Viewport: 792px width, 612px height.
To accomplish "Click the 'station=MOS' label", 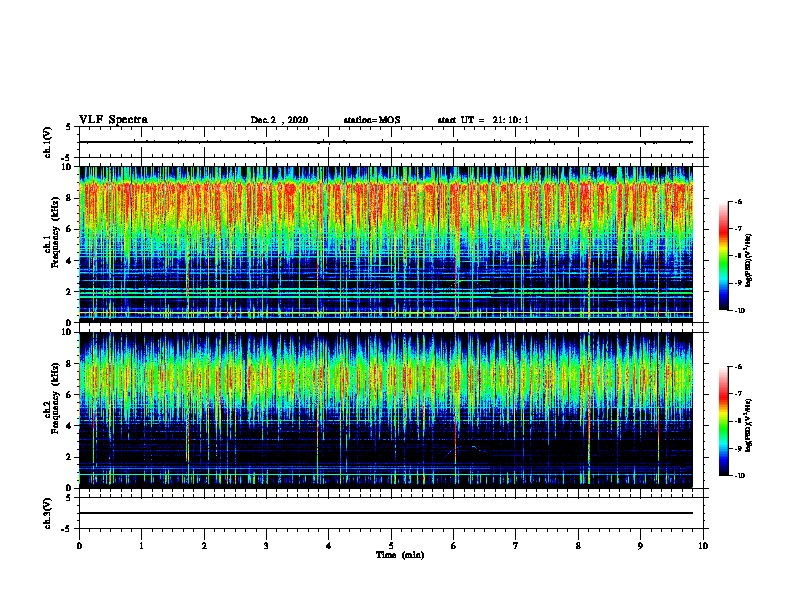I will [x=372, y=120].
